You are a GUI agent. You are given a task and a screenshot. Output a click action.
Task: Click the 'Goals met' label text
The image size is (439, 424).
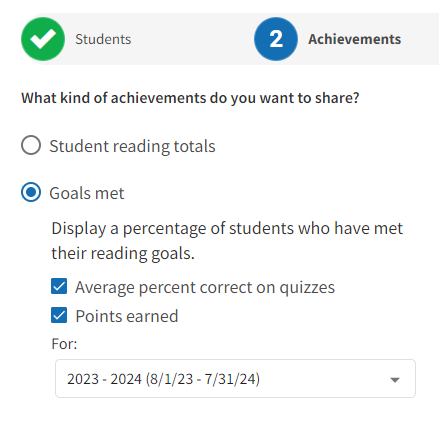(87, 193)
